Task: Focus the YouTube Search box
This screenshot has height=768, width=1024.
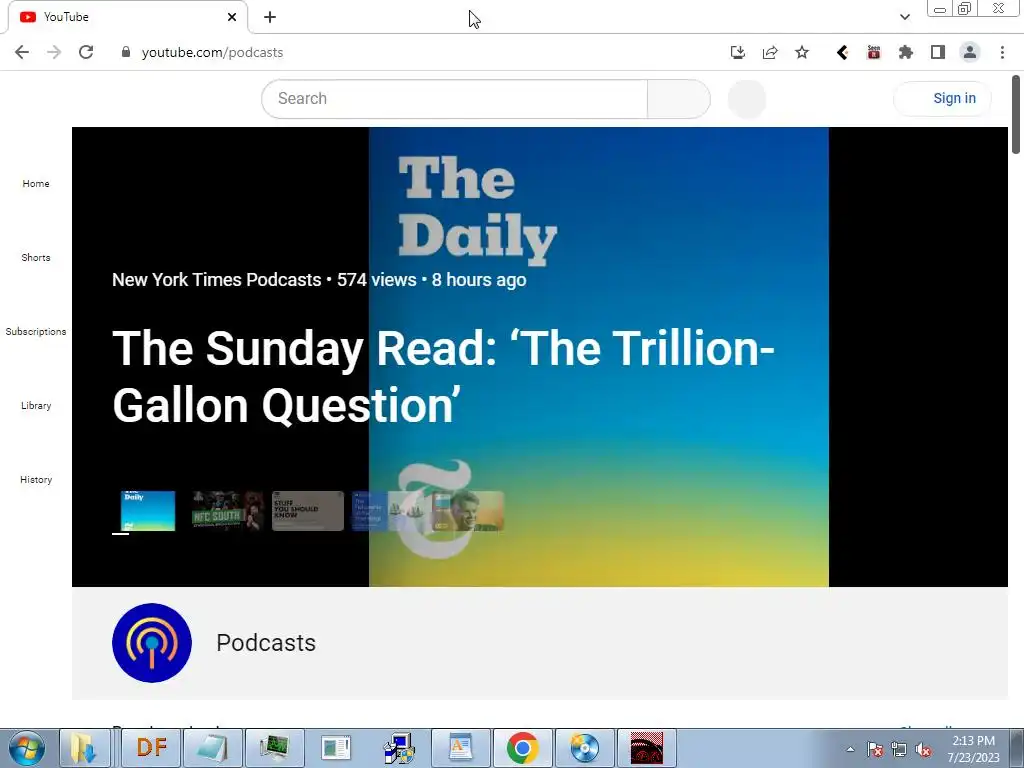Action: [x=455, y=99]
